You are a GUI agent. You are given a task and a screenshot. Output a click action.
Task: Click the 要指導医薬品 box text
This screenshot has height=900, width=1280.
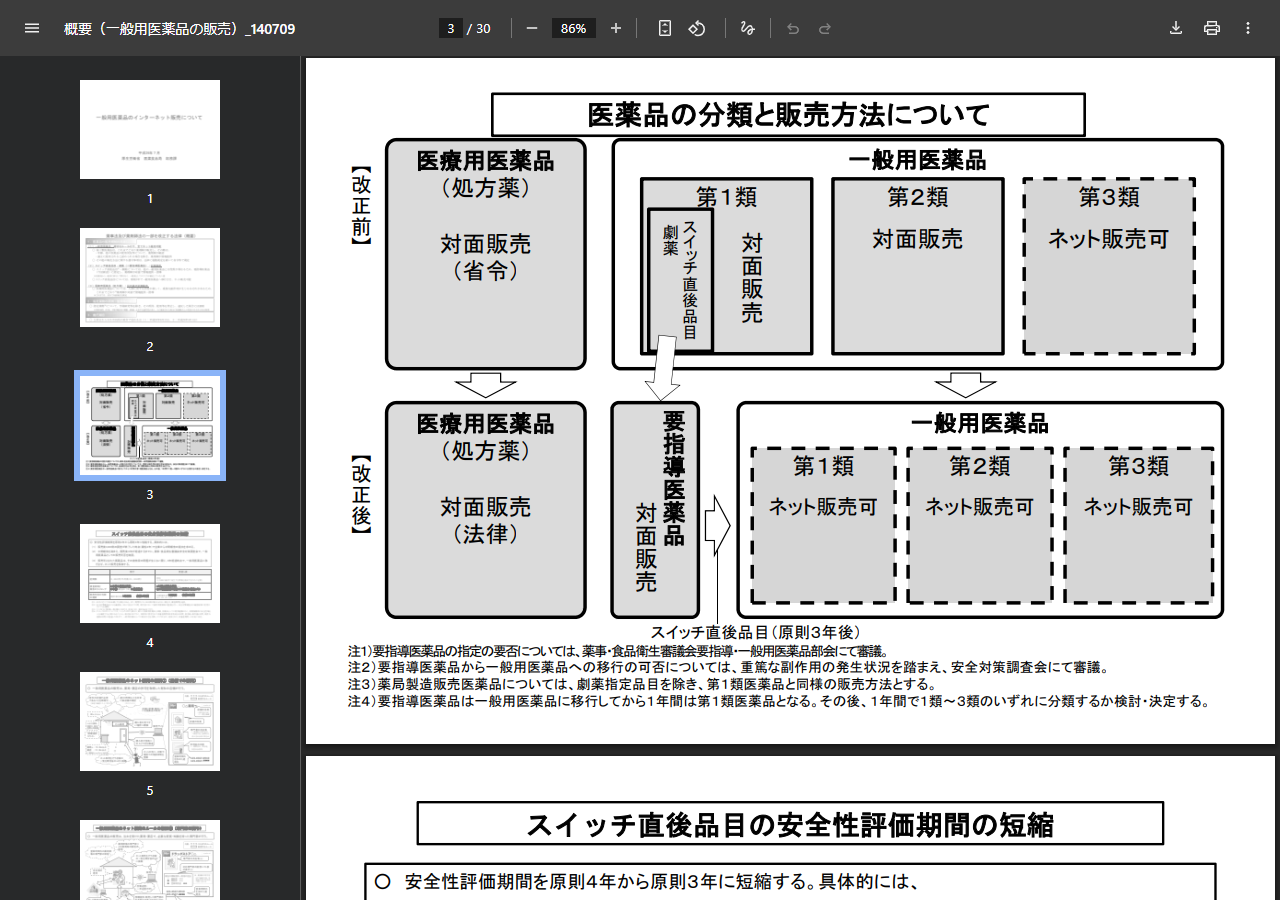click(x=674, y=478)
